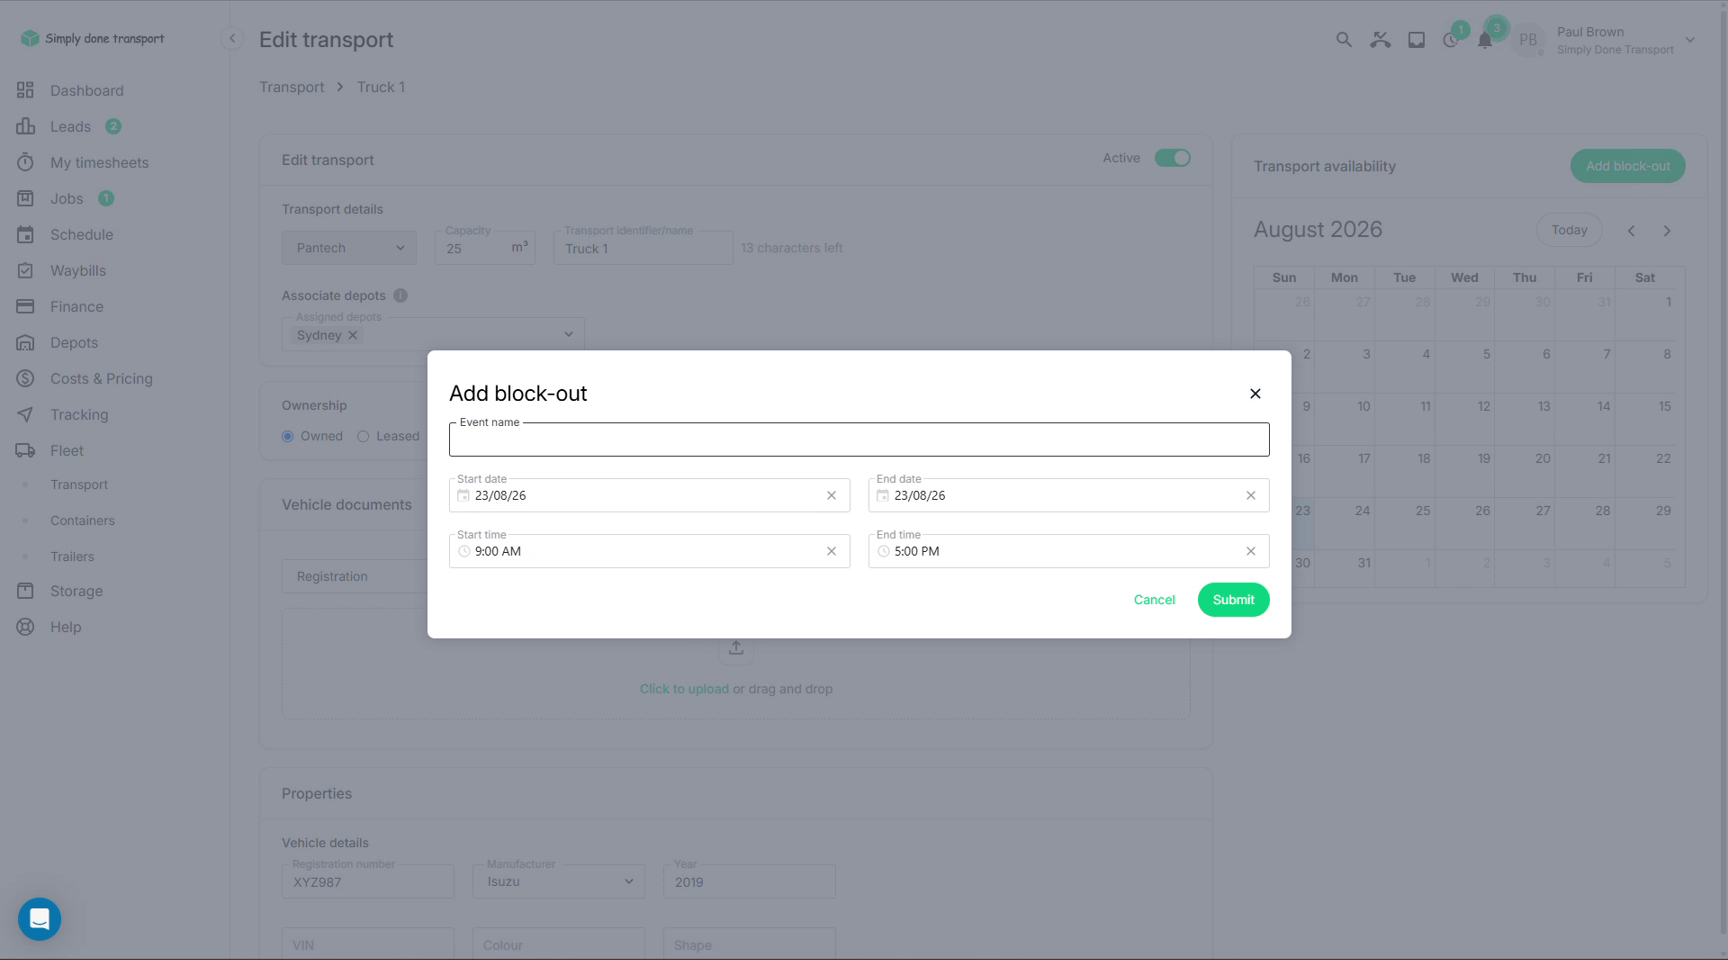
Task: Select the Leased radio option
Action: coord(363,437)
